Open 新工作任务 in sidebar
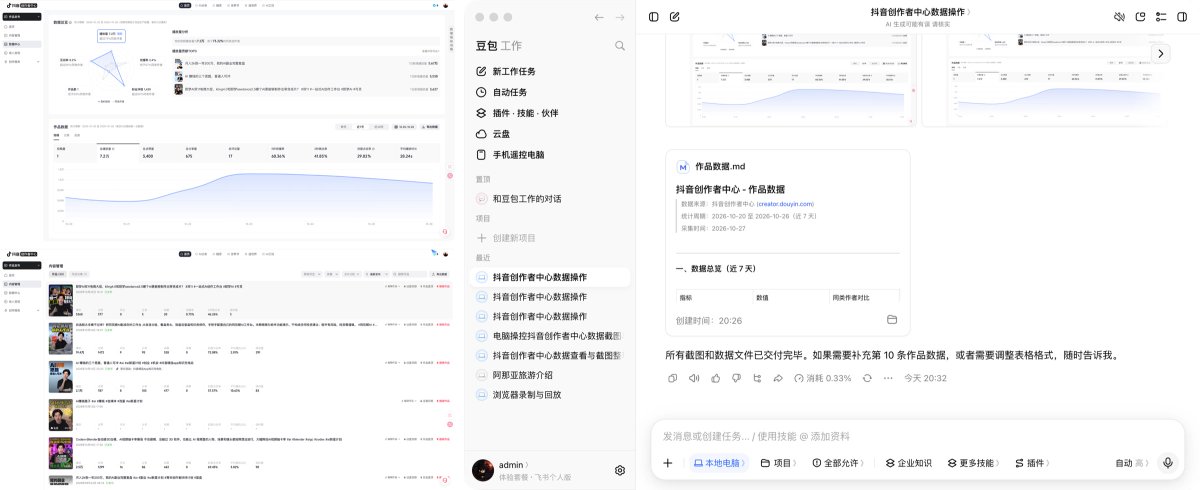 [x=550, y=72]
